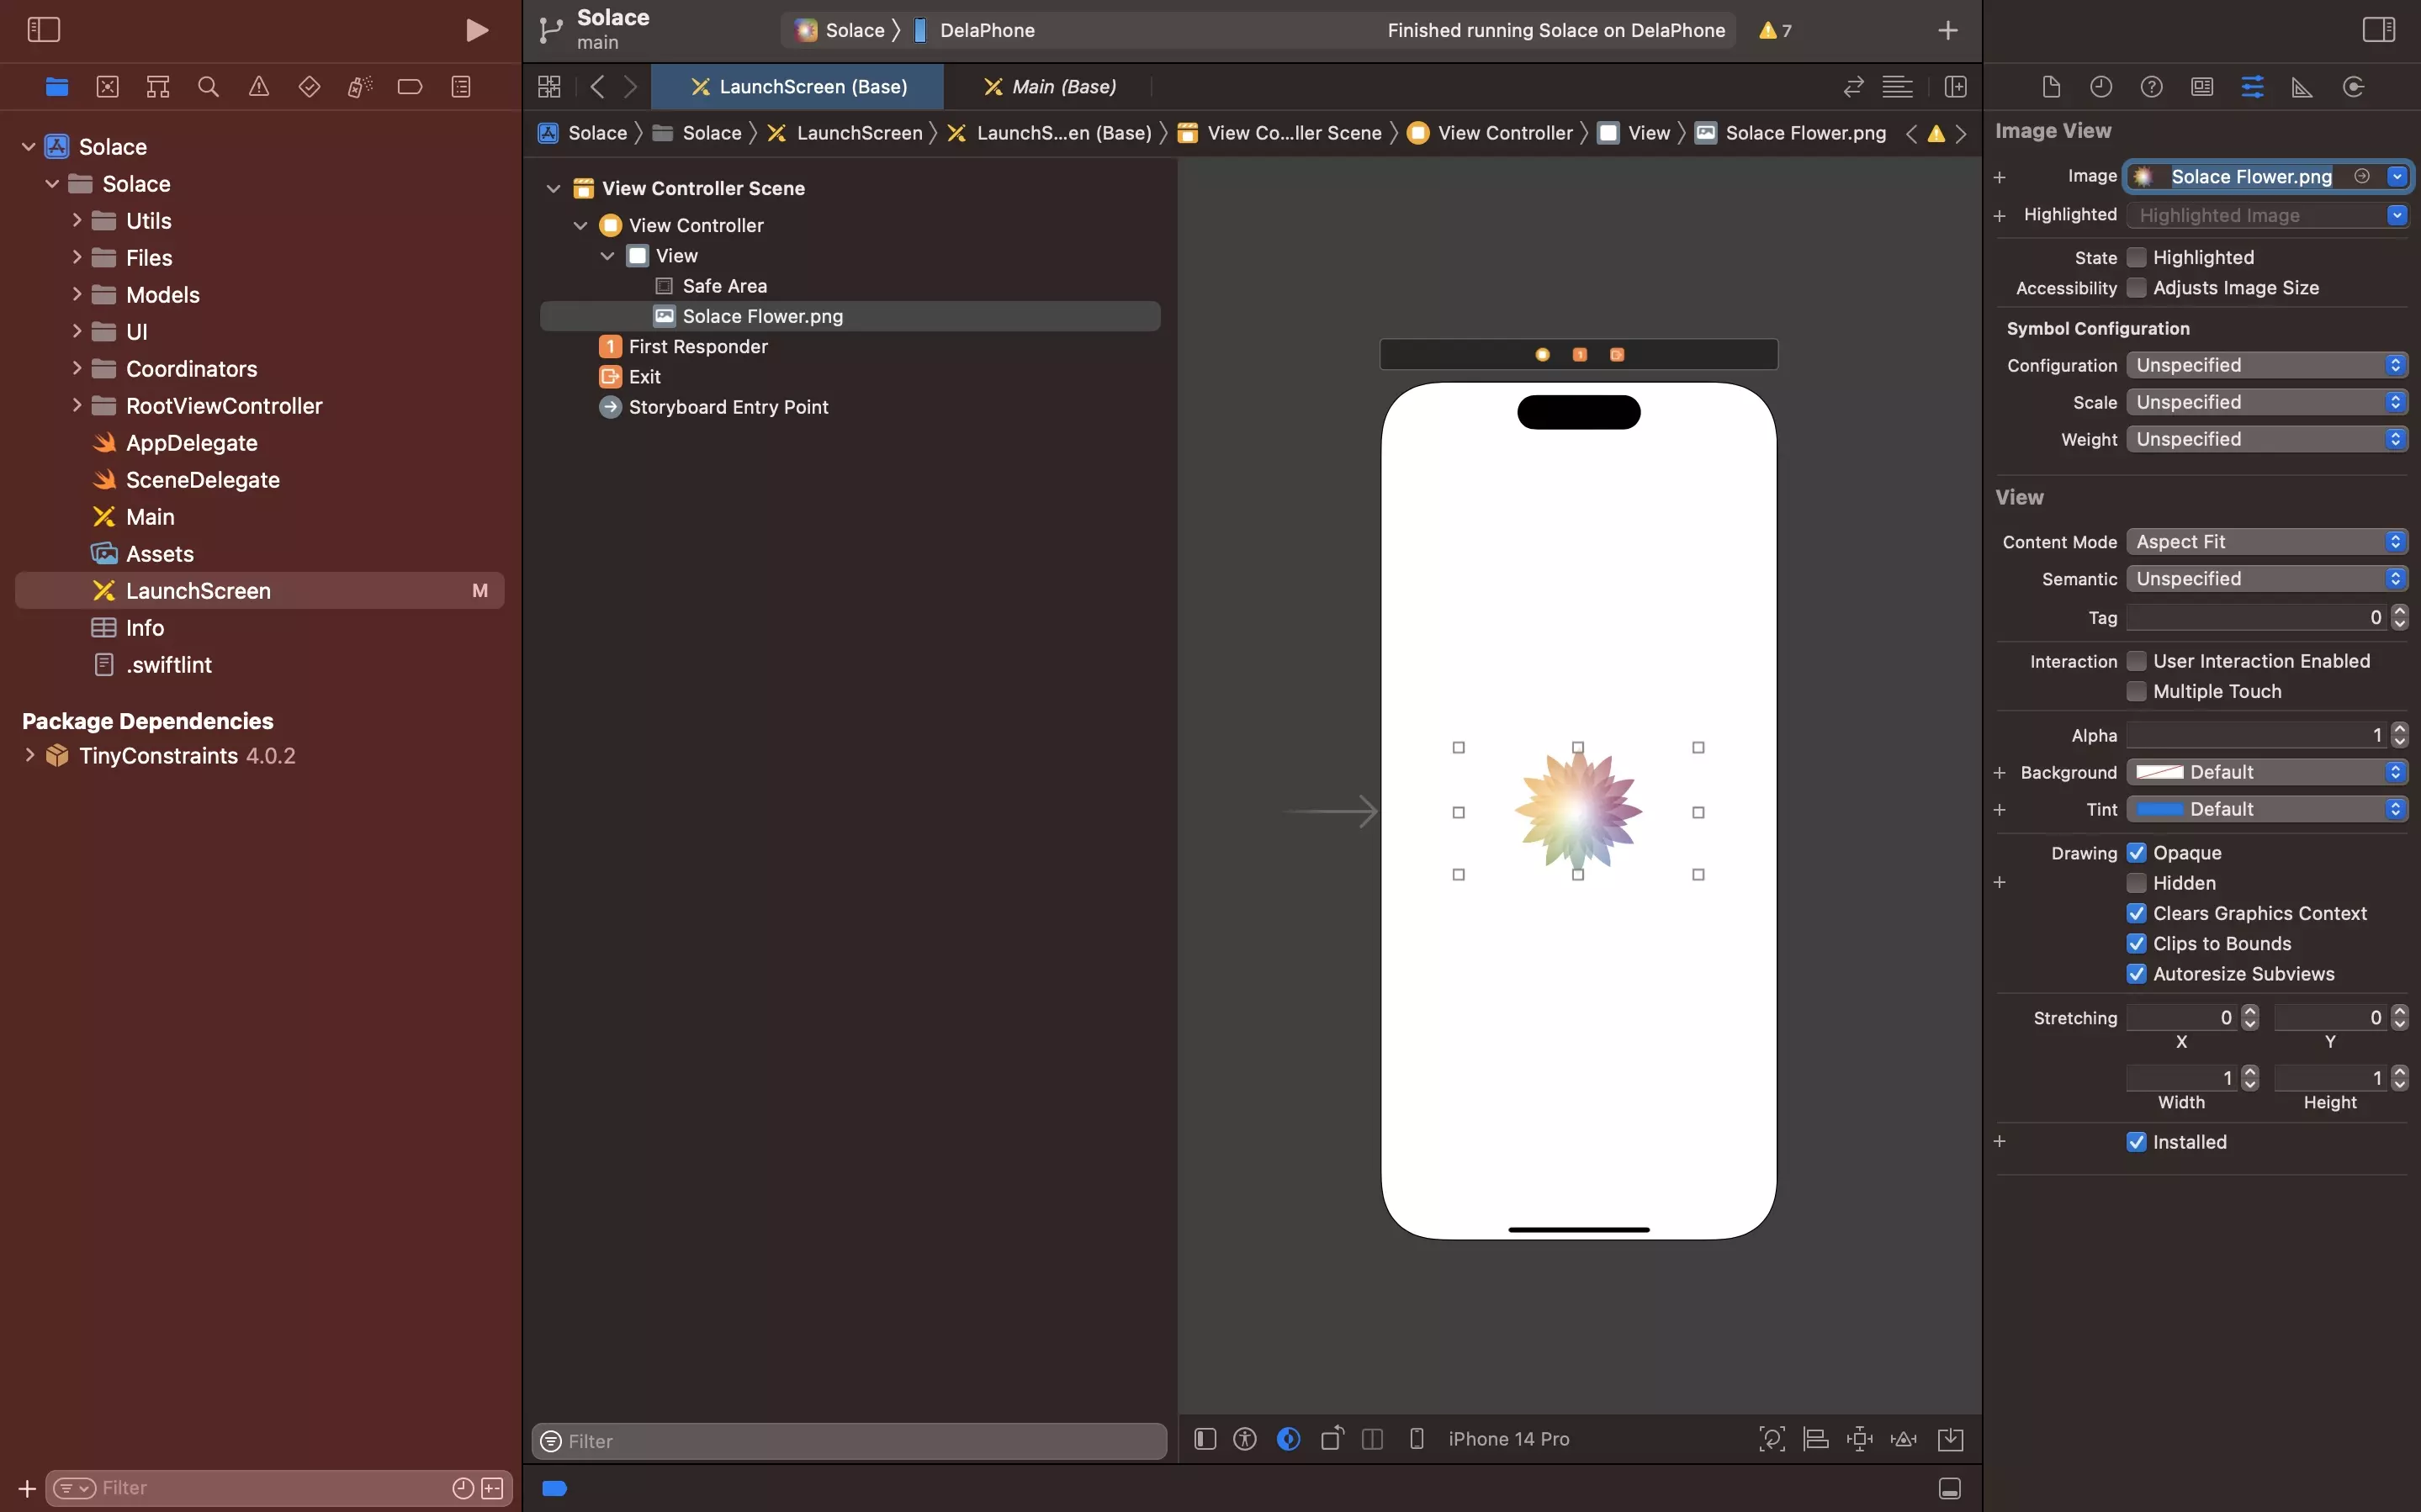2421x1512 pixels.
Task: Open the 7 warnings indicator
Action: tap(1775, 30)
